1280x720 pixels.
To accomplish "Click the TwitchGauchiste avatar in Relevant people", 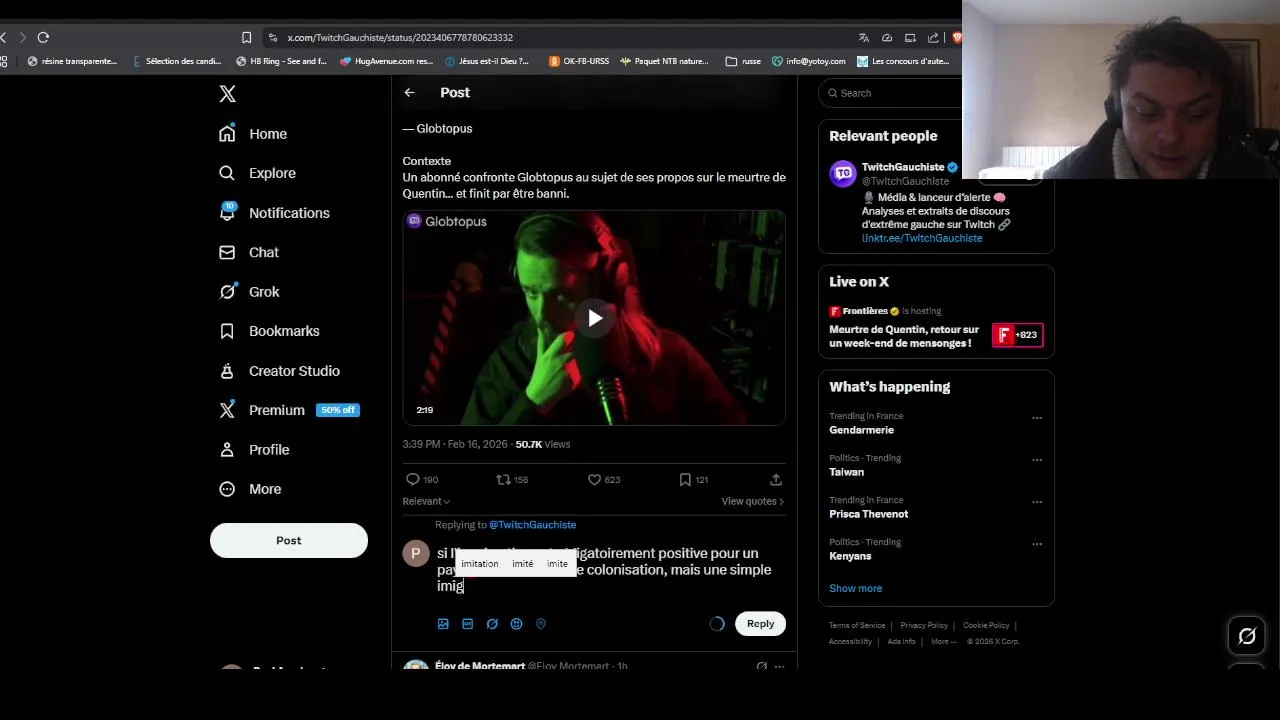I will (x=843, y=174).
